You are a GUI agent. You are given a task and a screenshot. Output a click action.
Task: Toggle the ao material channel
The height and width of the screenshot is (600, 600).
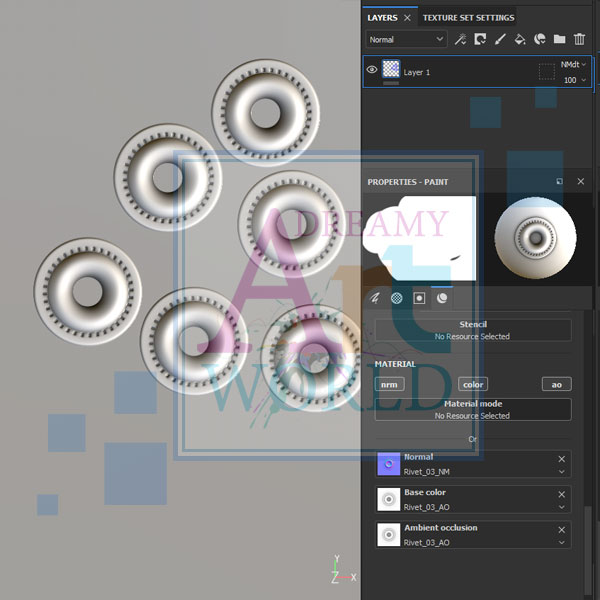[x=557, y=384]
